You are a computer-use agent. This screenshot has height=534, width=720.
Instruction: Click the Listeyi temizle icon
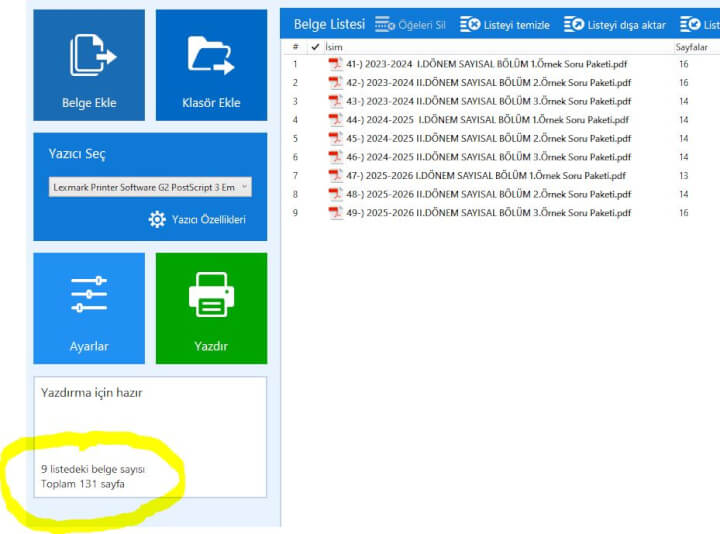tap(470, 24)
